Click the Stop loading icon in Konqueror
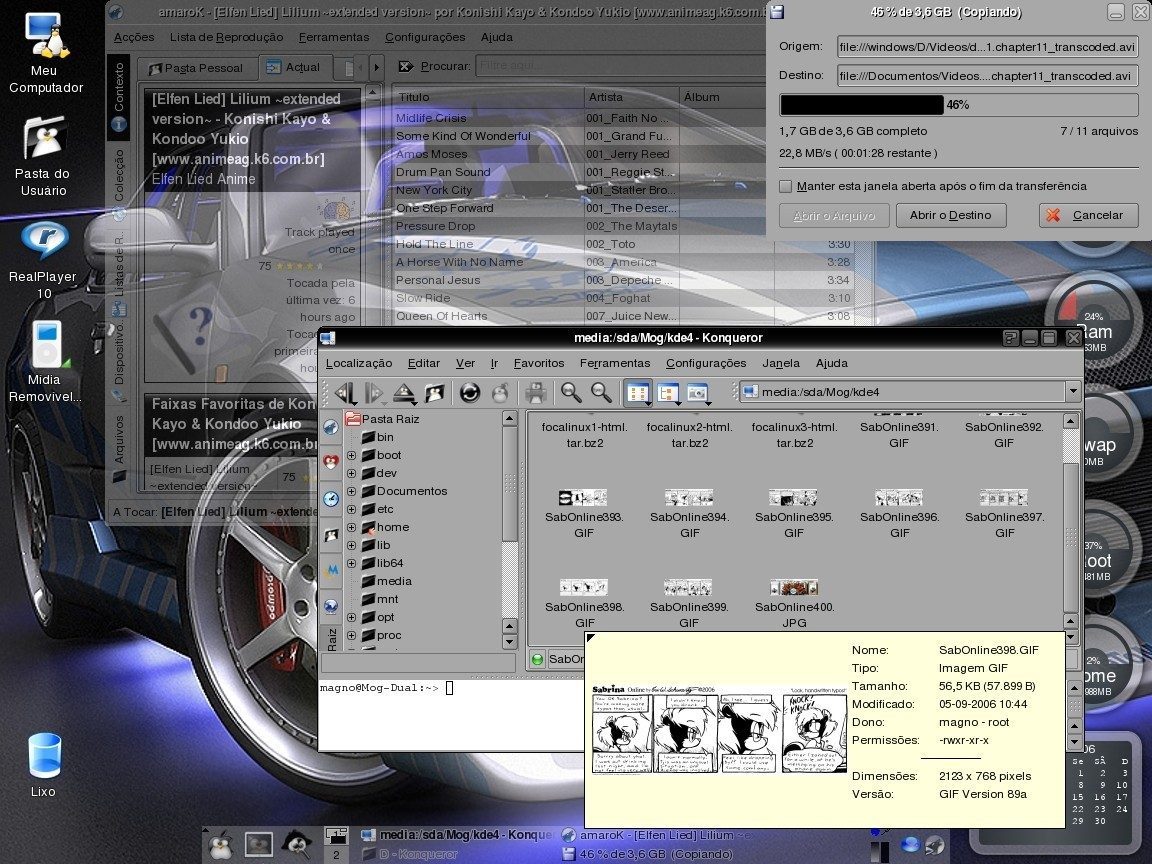 [500, 392]
